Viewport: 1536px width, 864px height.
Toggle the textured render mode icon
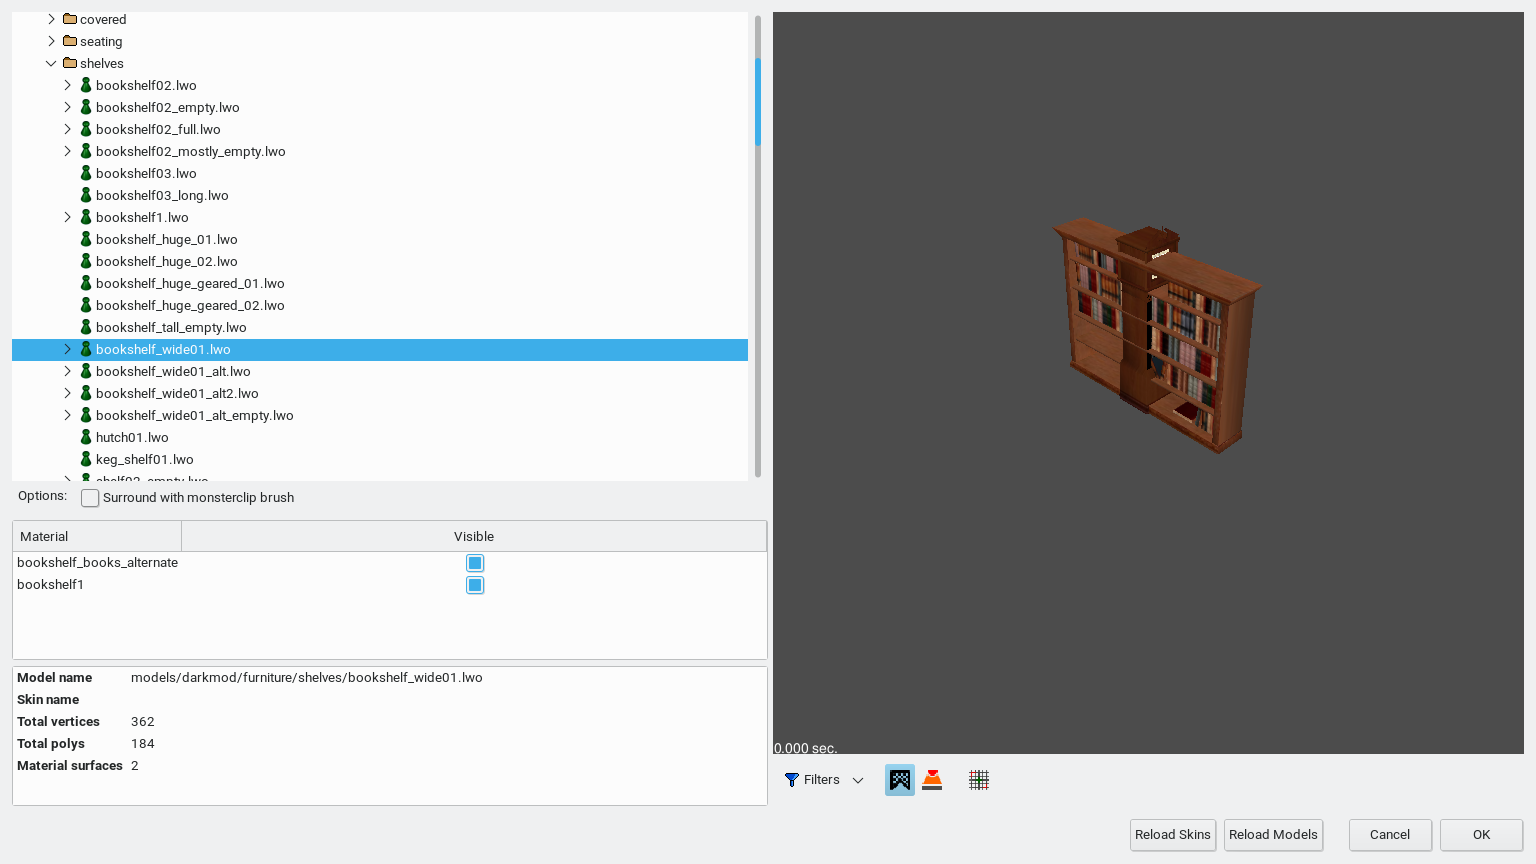(899, 780)
